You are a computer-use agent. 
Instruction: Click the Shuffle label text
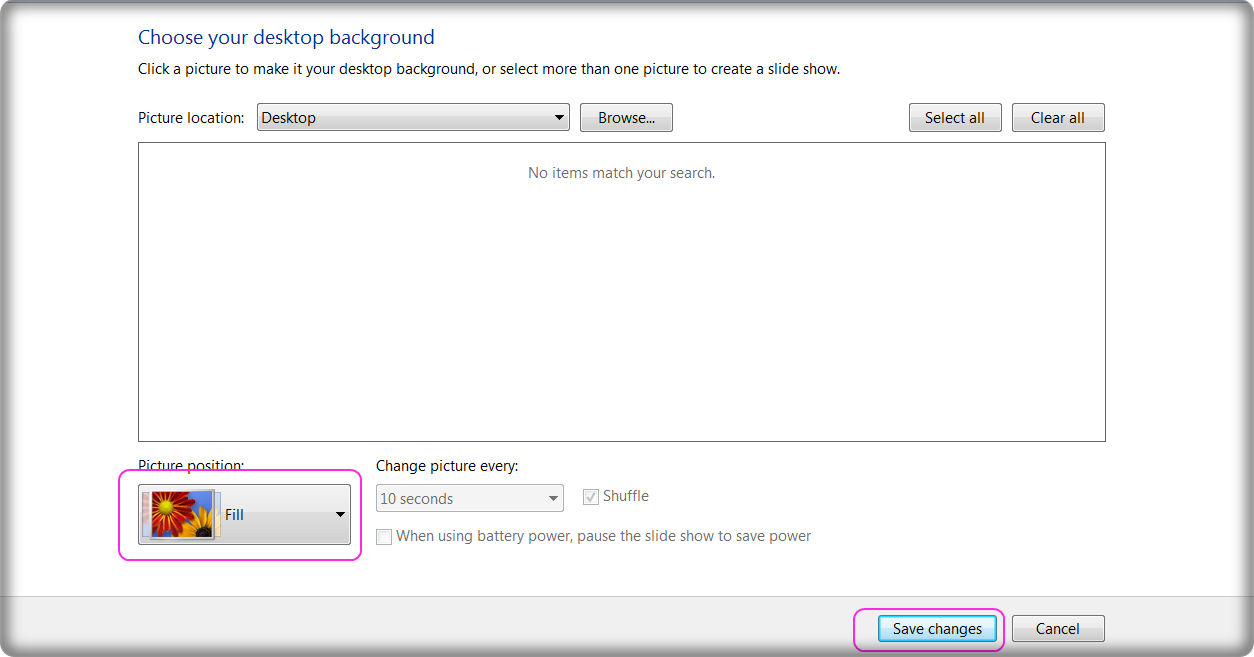click(626, 496)
